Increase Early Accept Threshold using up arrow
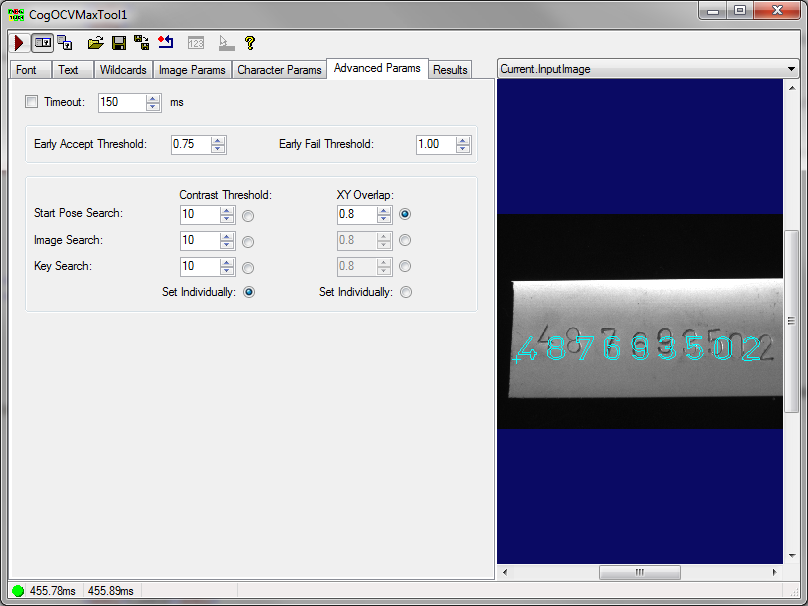Screen dimensions: 808x606 click(x=217, y=139)
